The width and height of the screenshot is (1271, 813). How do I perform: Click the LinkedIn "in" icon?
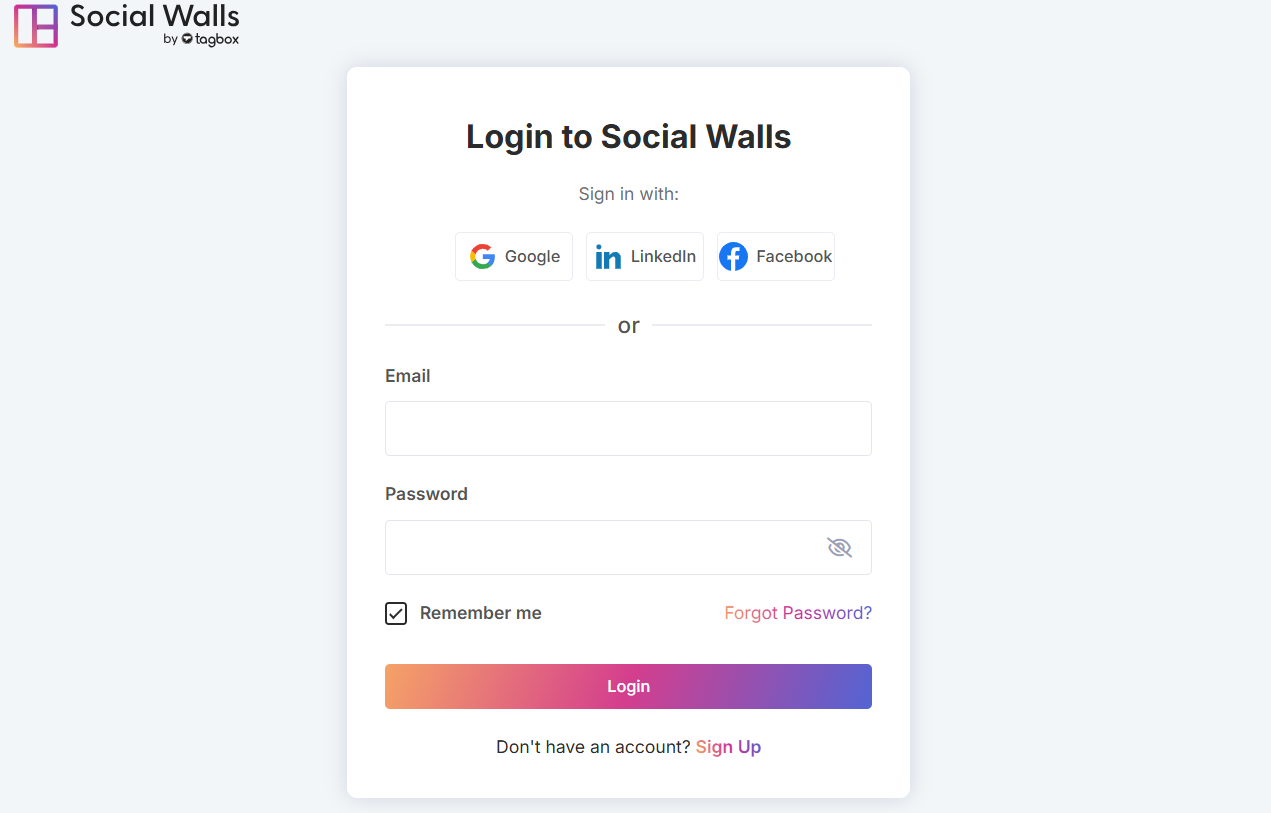pyautogui.click(x=608, y=257)
